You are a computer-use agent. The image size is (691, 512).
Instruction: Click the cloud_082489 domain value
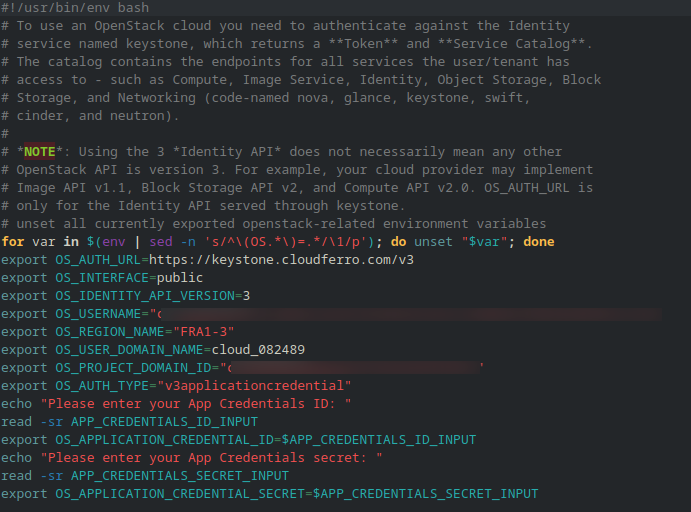(258, 350)
